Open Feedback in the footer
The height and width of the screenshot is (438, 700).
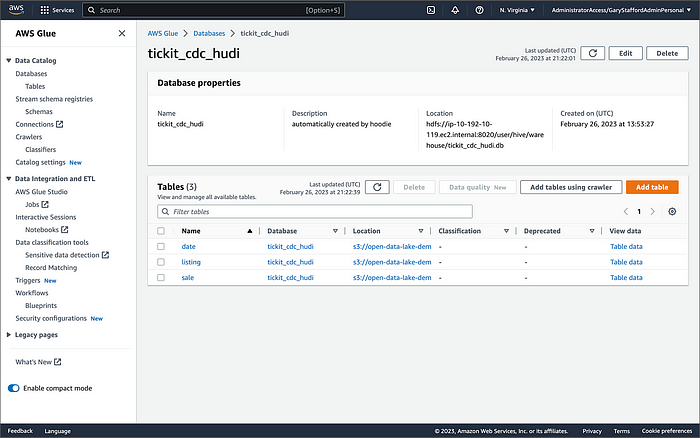click(x=20, y=431)
